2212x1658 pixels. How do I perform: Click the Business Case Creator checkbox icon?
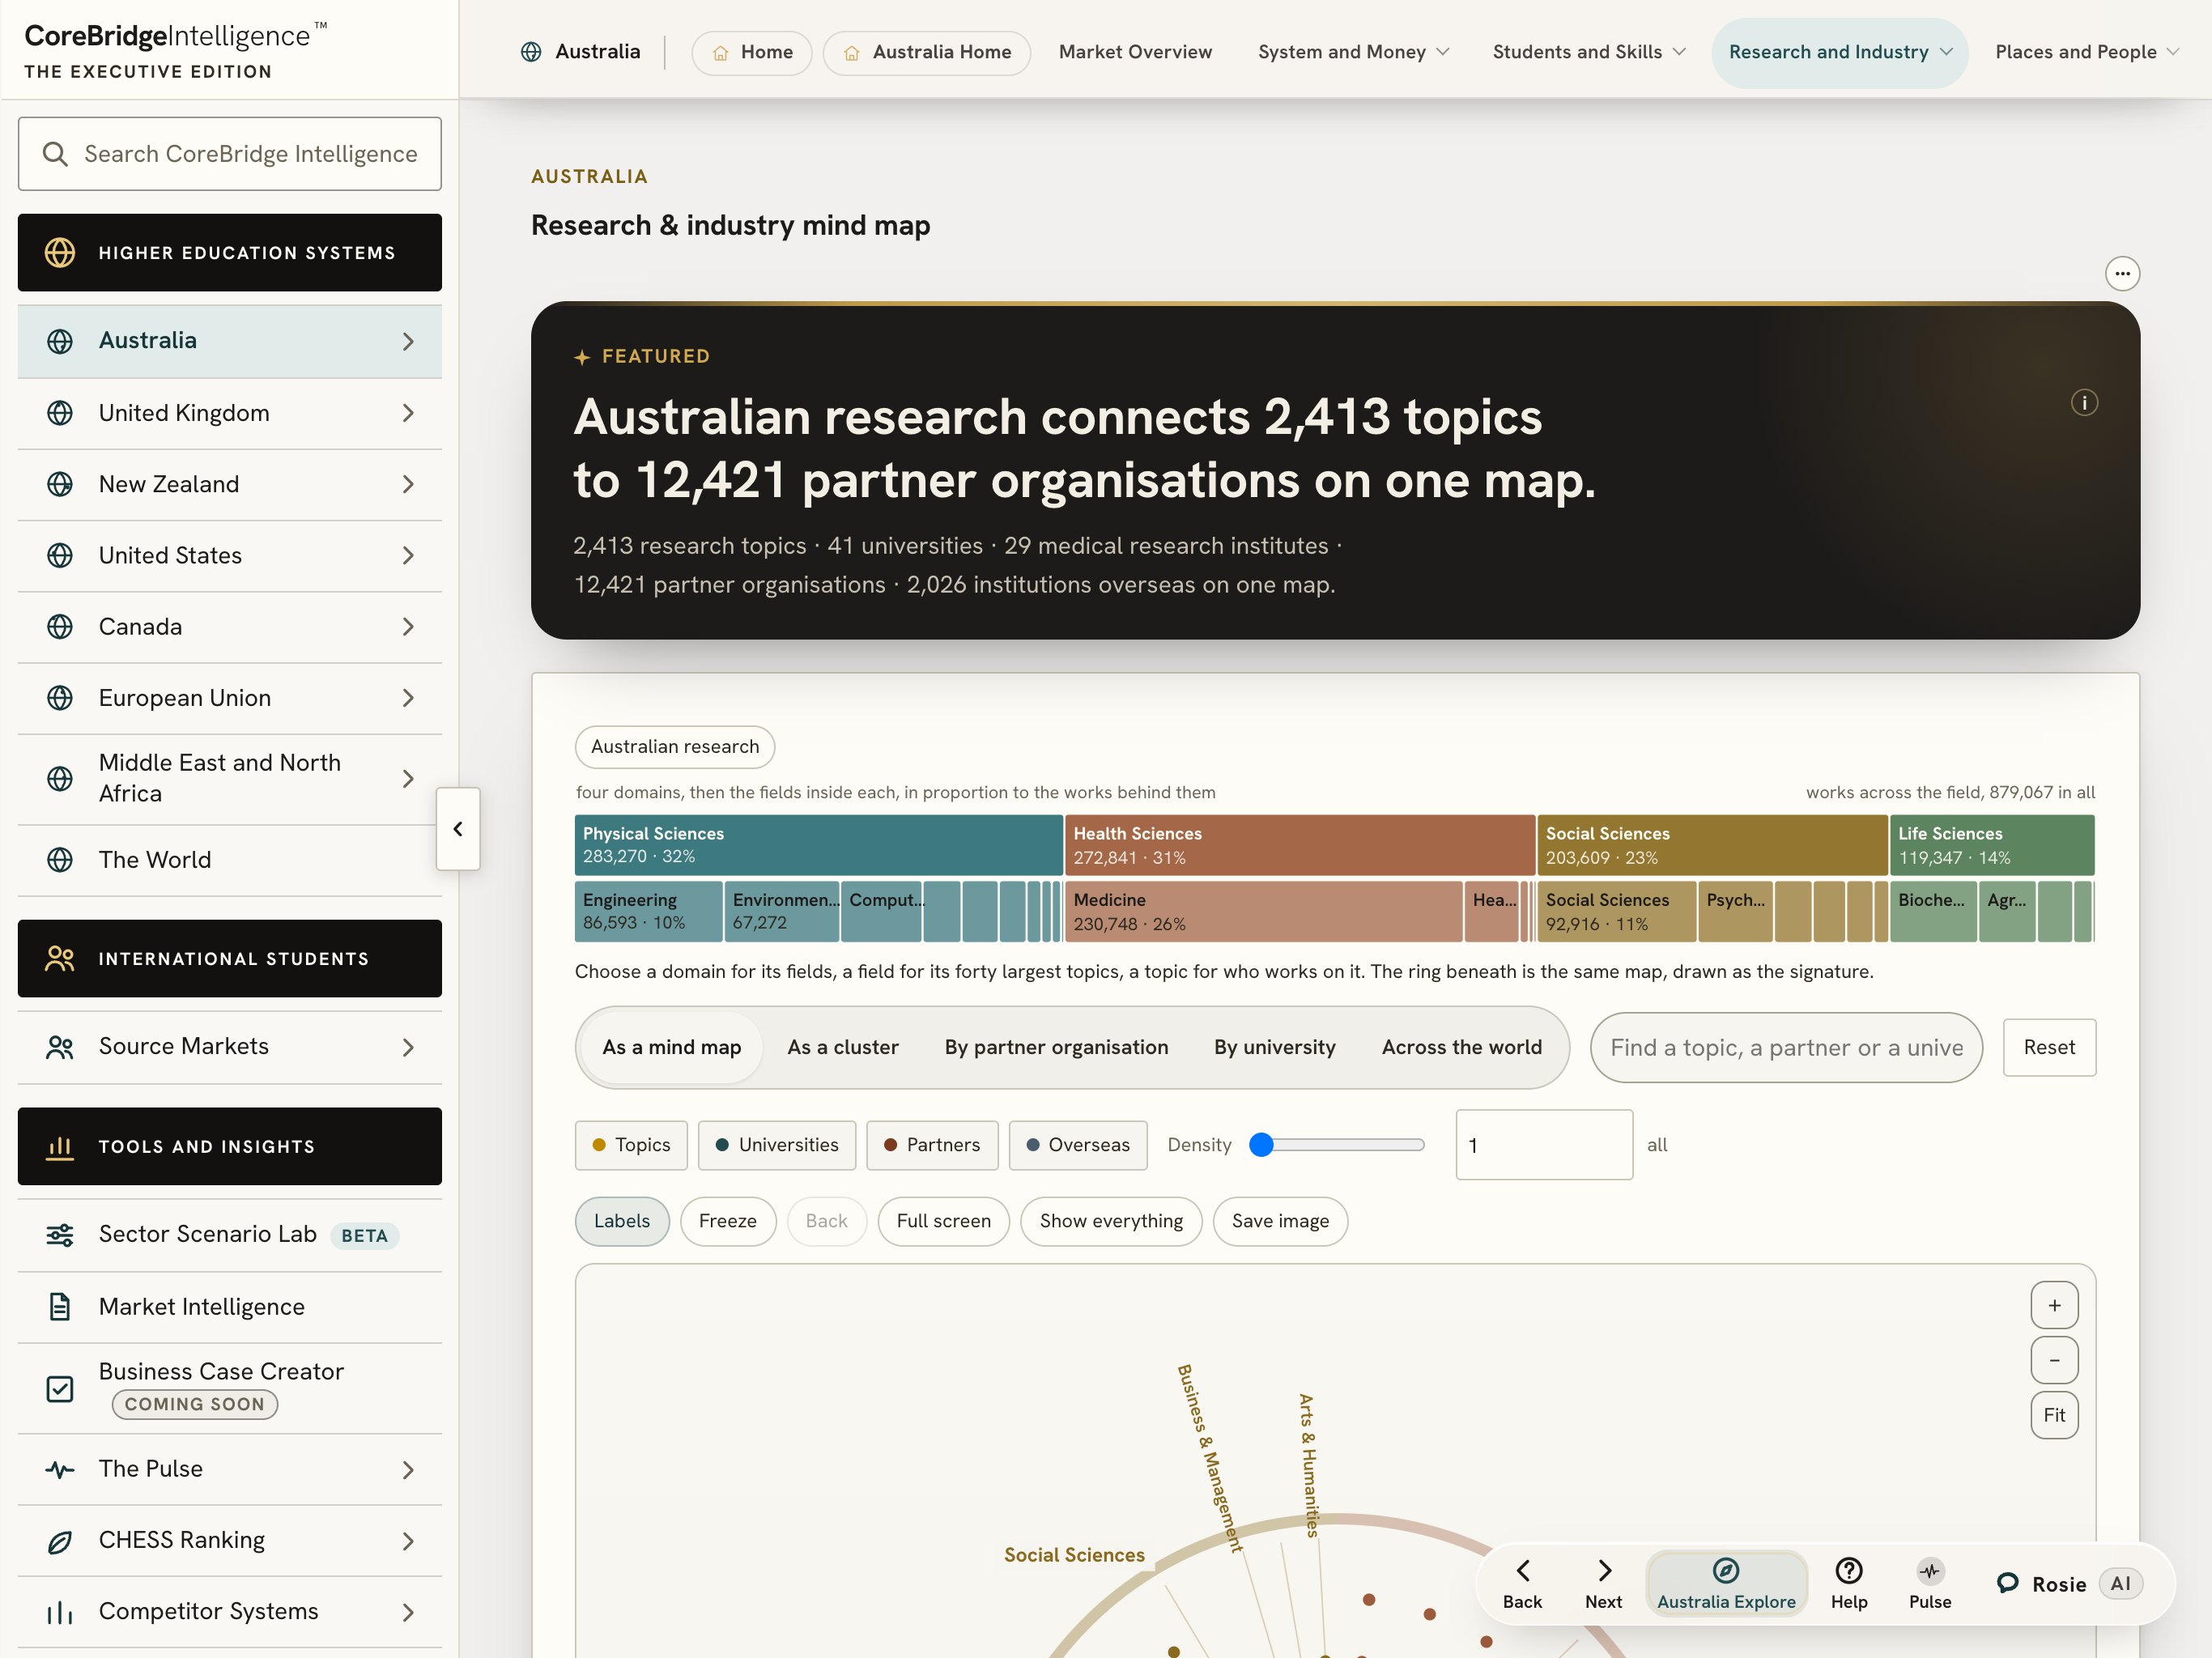point(60,1389)
